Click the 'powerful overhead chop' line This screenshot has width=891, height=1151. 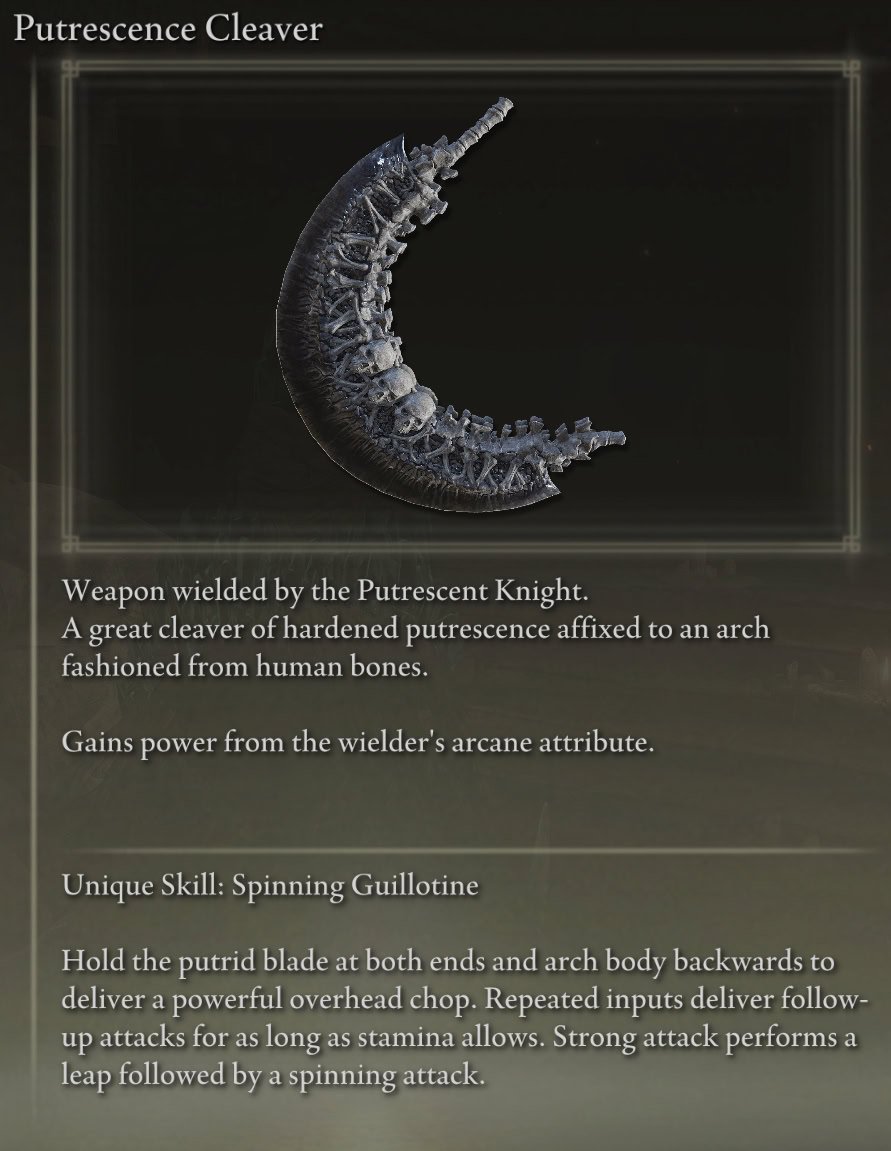coord(465,999)
